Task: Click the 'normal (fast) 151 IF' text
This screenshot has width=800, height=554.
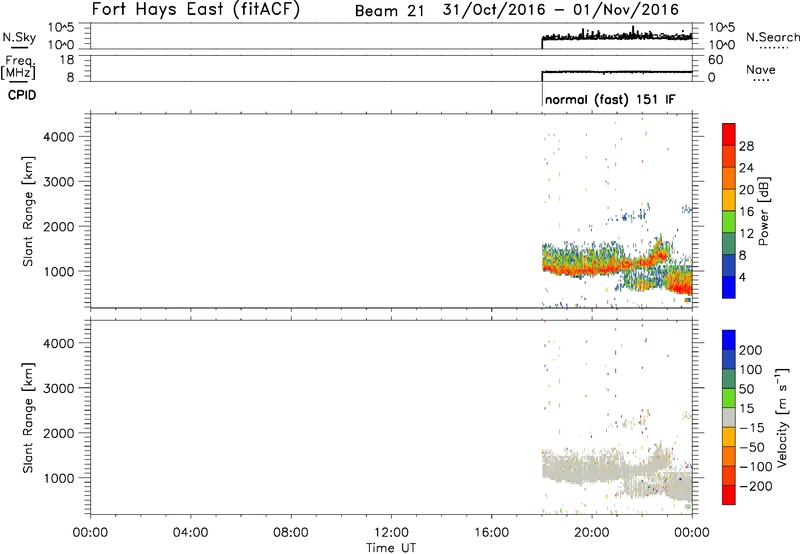Action: click(610, 99)
